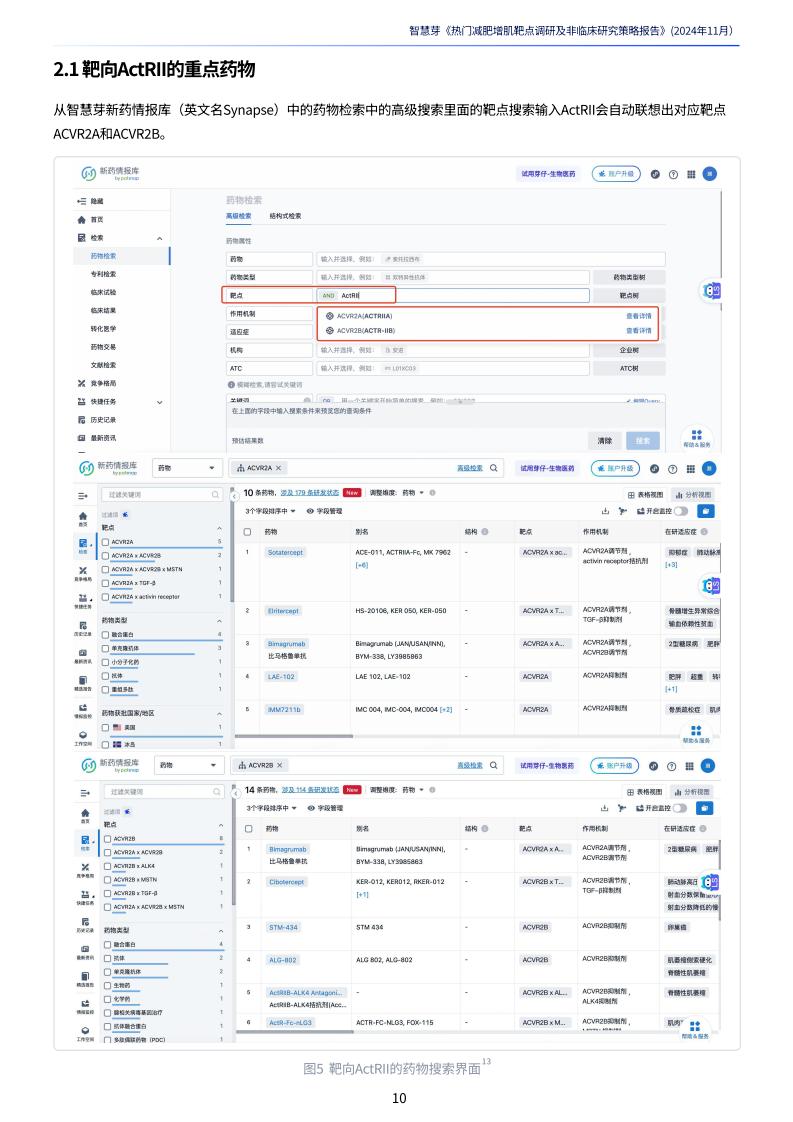This screenshot has width=793, height=1122.
Task: Open apps grid icon in ACVR2A results header
Action: tap(690, 469)
